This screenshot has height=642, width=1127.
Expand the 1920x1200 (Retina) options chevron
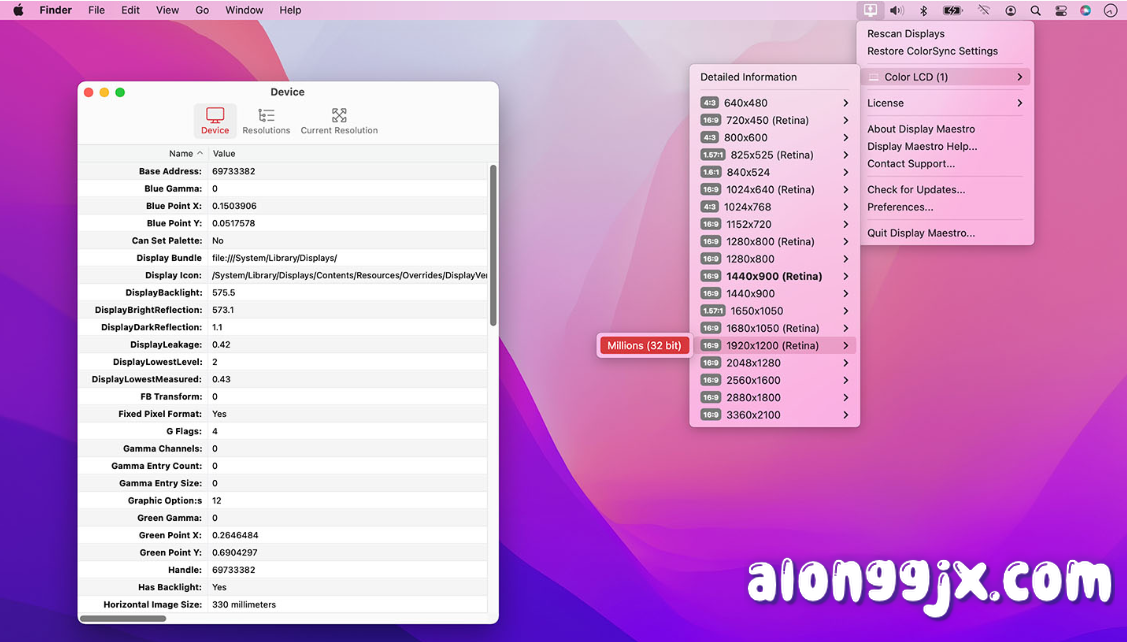click(x=846, y=345)
